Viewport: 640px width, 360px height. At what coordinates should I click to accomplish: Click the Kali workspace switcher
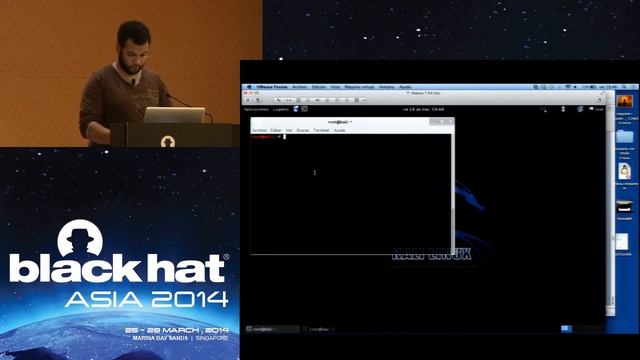[566, 329]
